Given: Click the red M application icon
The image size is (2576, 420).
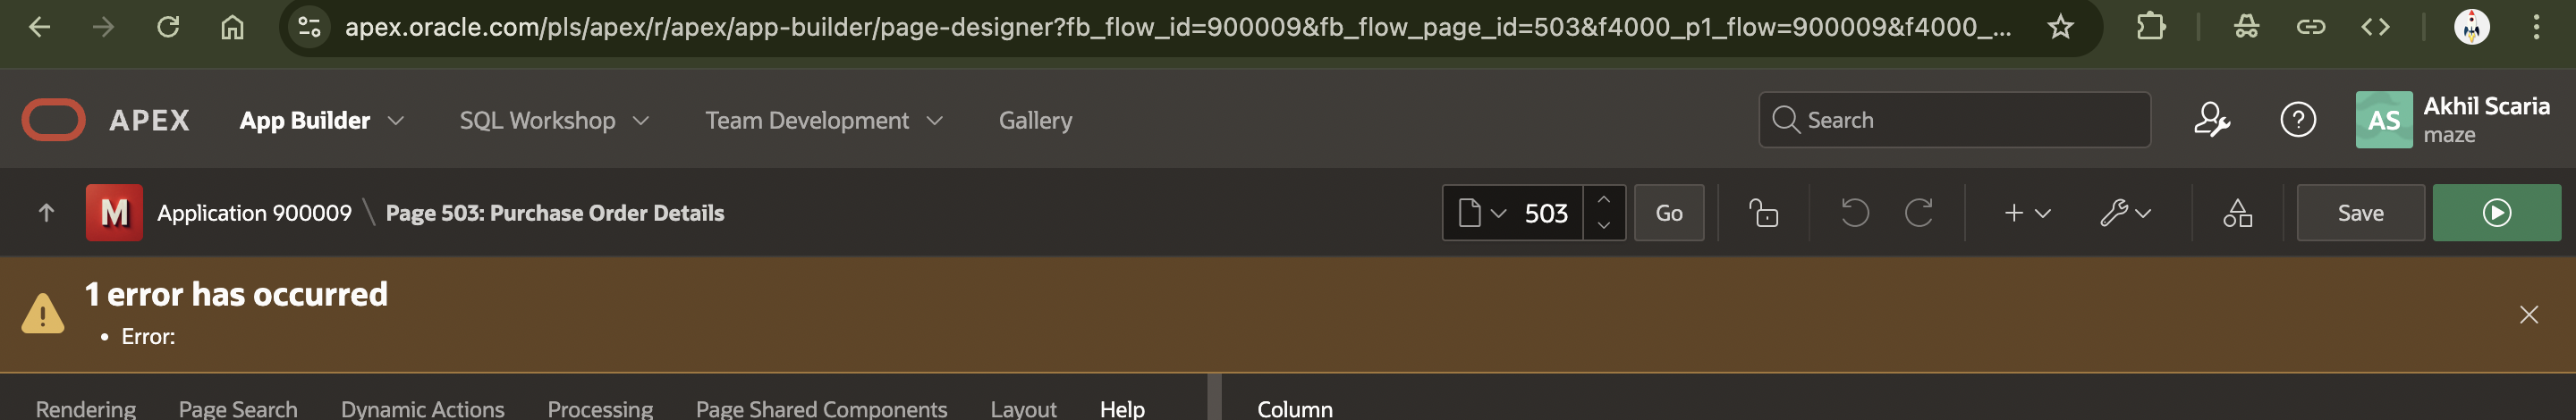Looking at the screenshot, I should pyautogui.click(x=114, y=212).
